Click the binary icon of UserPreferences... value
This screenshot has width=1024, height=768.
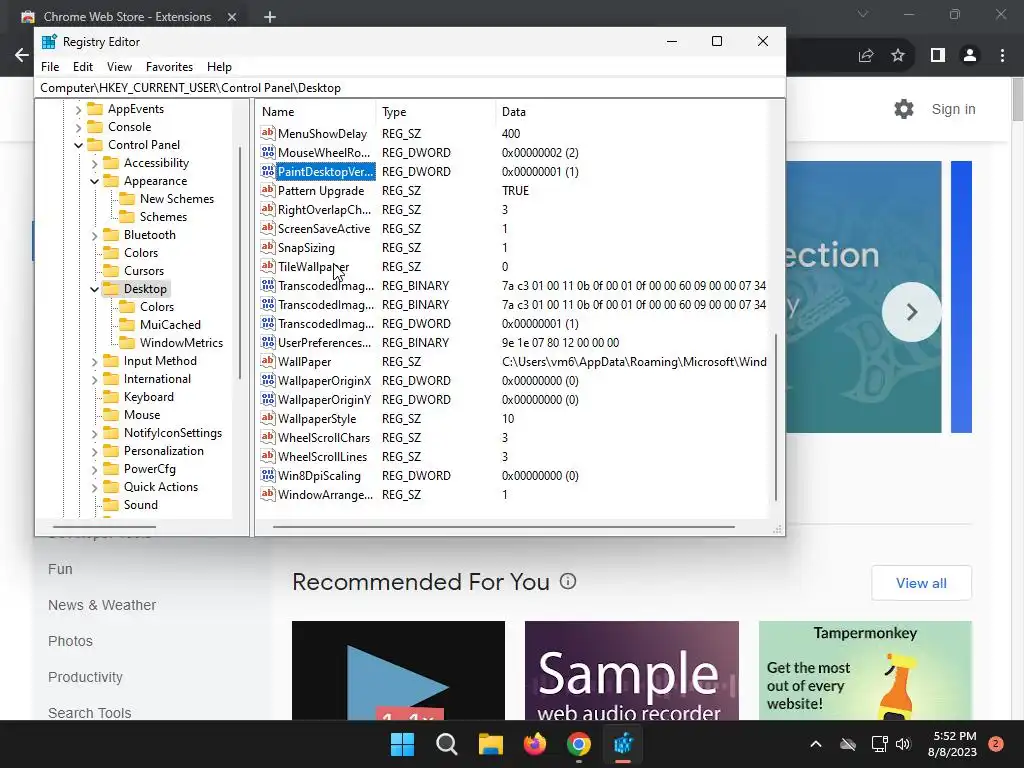pyautogui.click(x=268, y=342)
